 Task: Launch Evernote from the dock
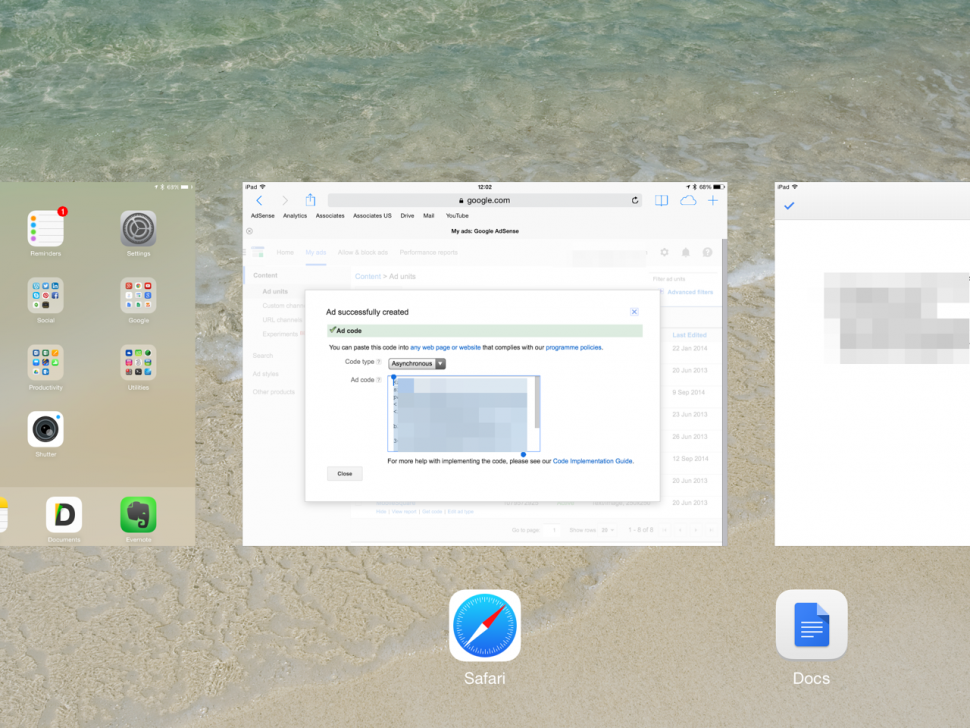[x=138, y=514]
